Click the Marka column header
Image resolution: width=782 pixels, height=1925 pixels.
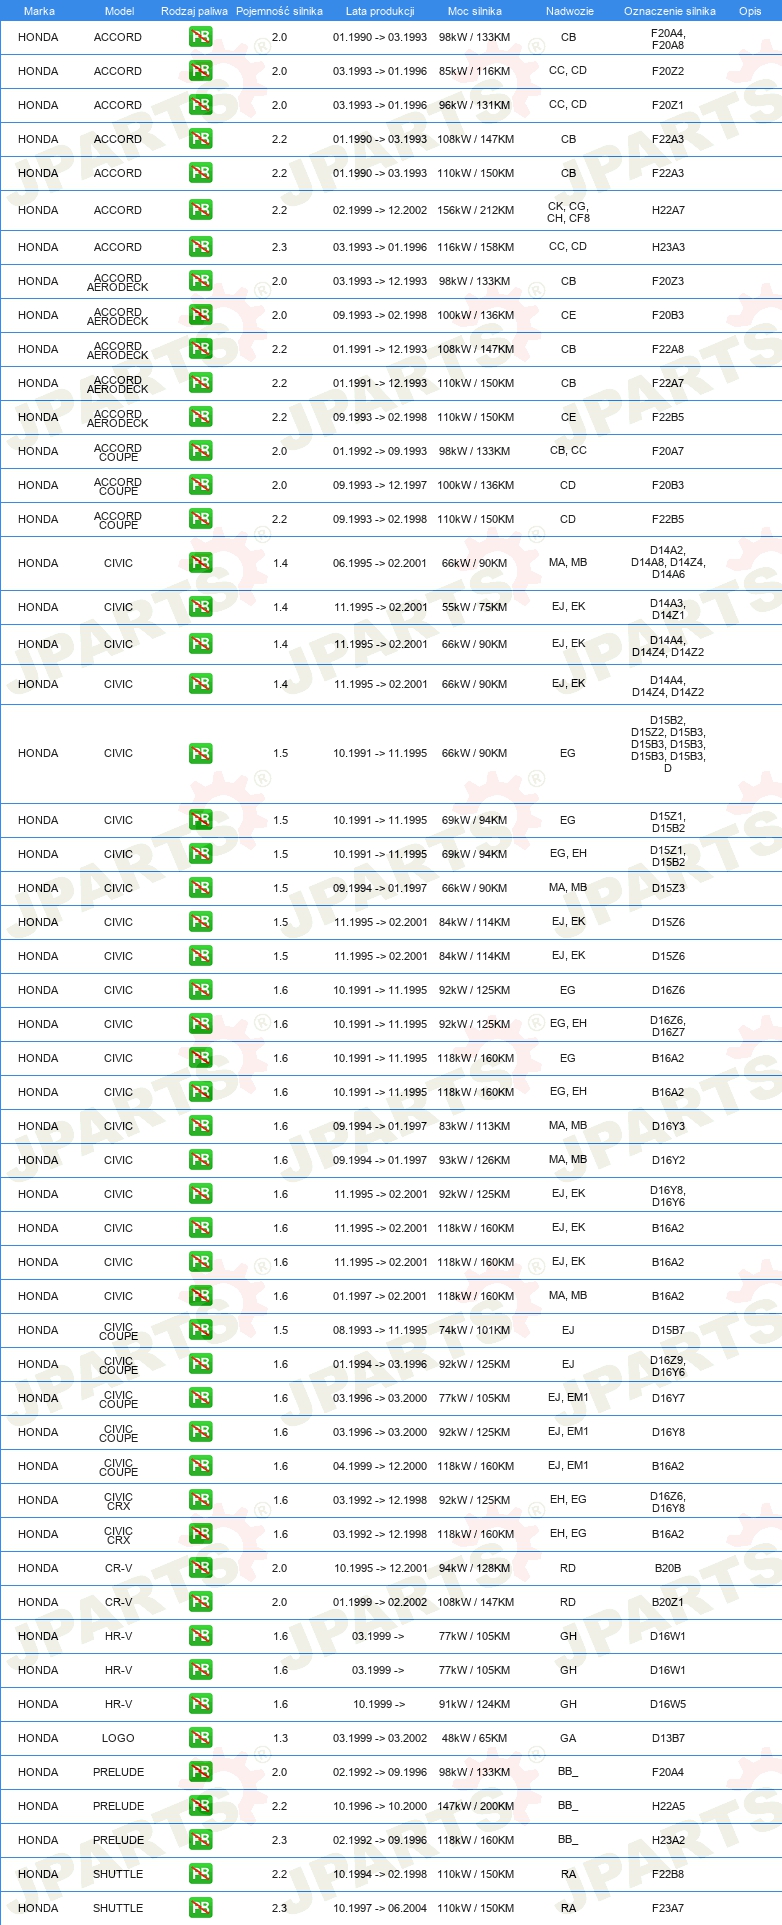pyautogui.click(x=39, y=11)
